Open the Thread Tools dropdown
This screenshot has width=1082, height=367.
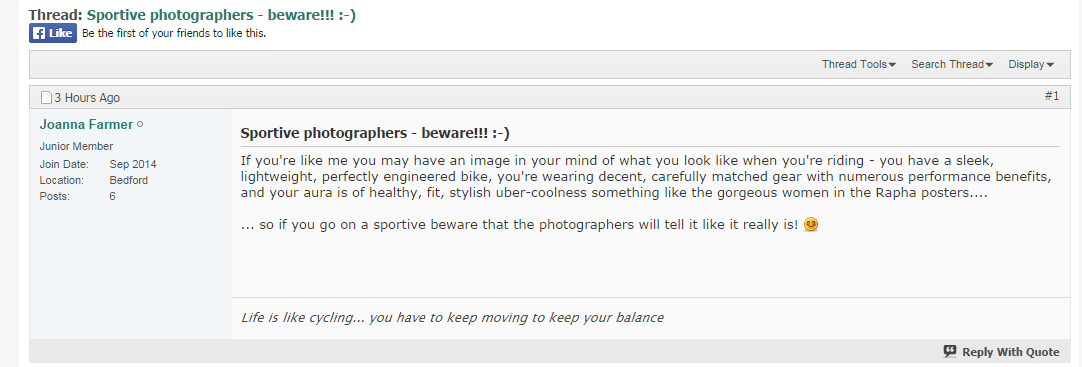click(858, 64)
